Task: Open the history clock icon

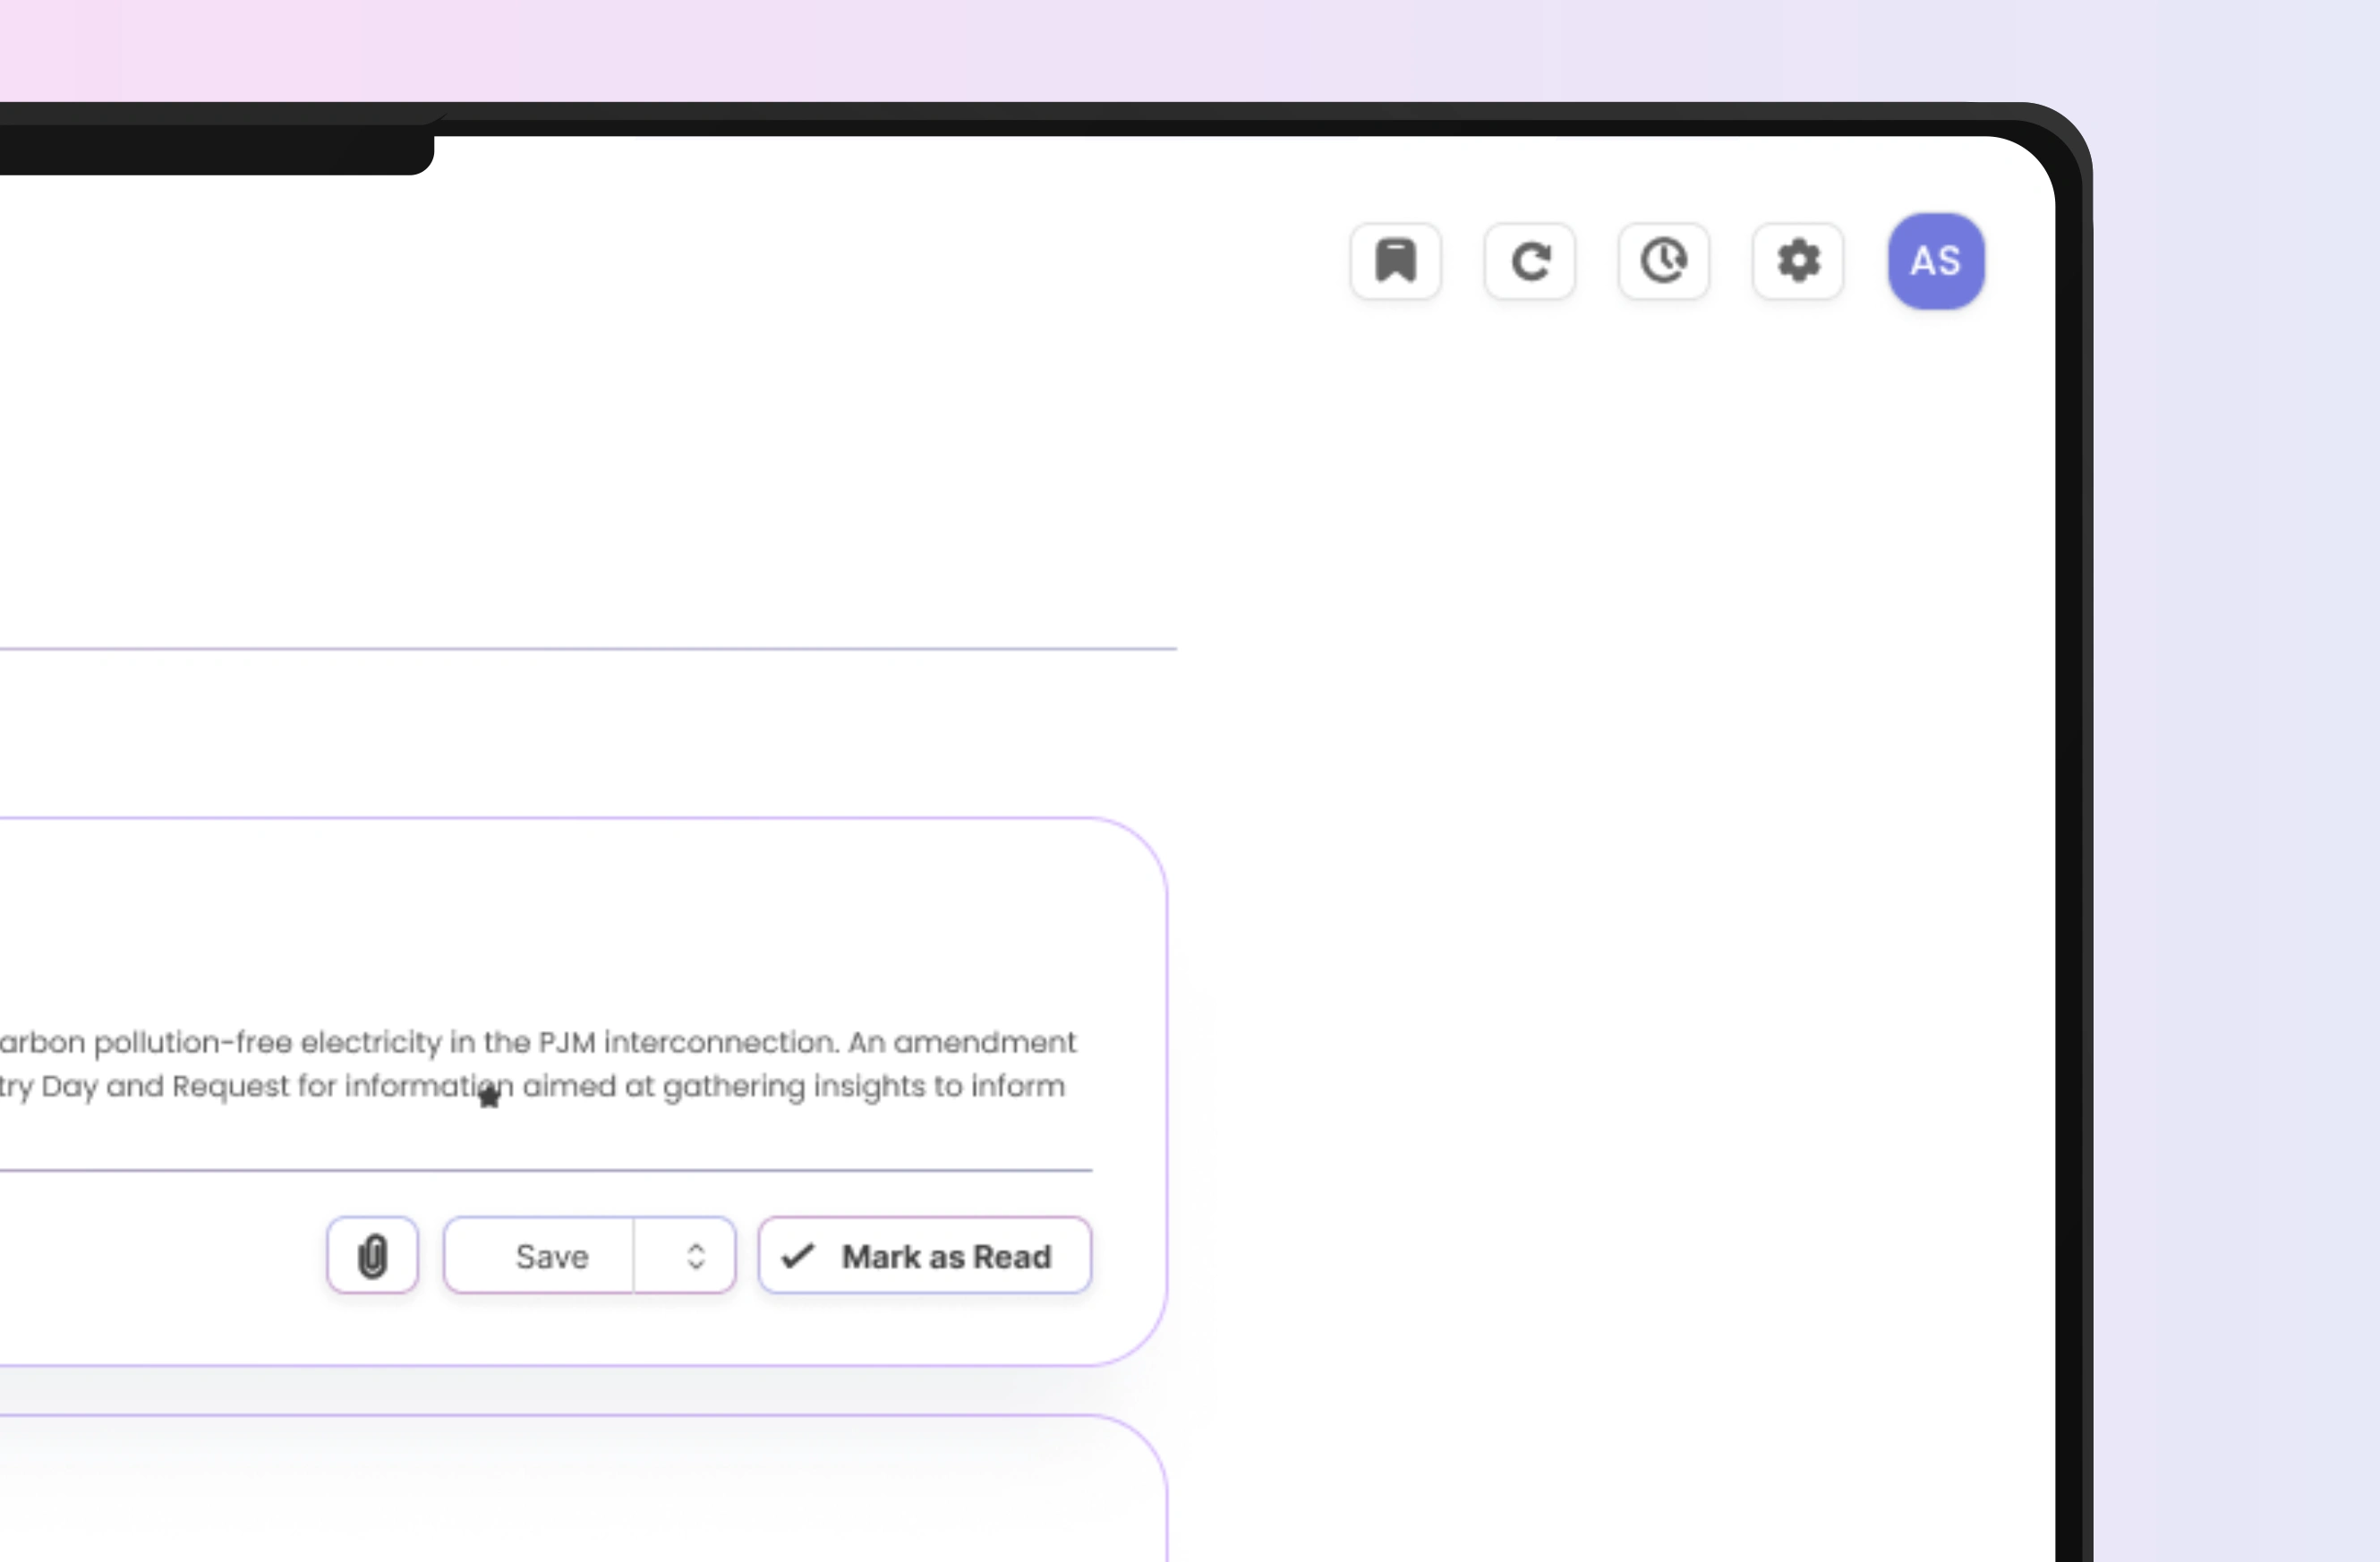Action: click(x=1663, y=261)
